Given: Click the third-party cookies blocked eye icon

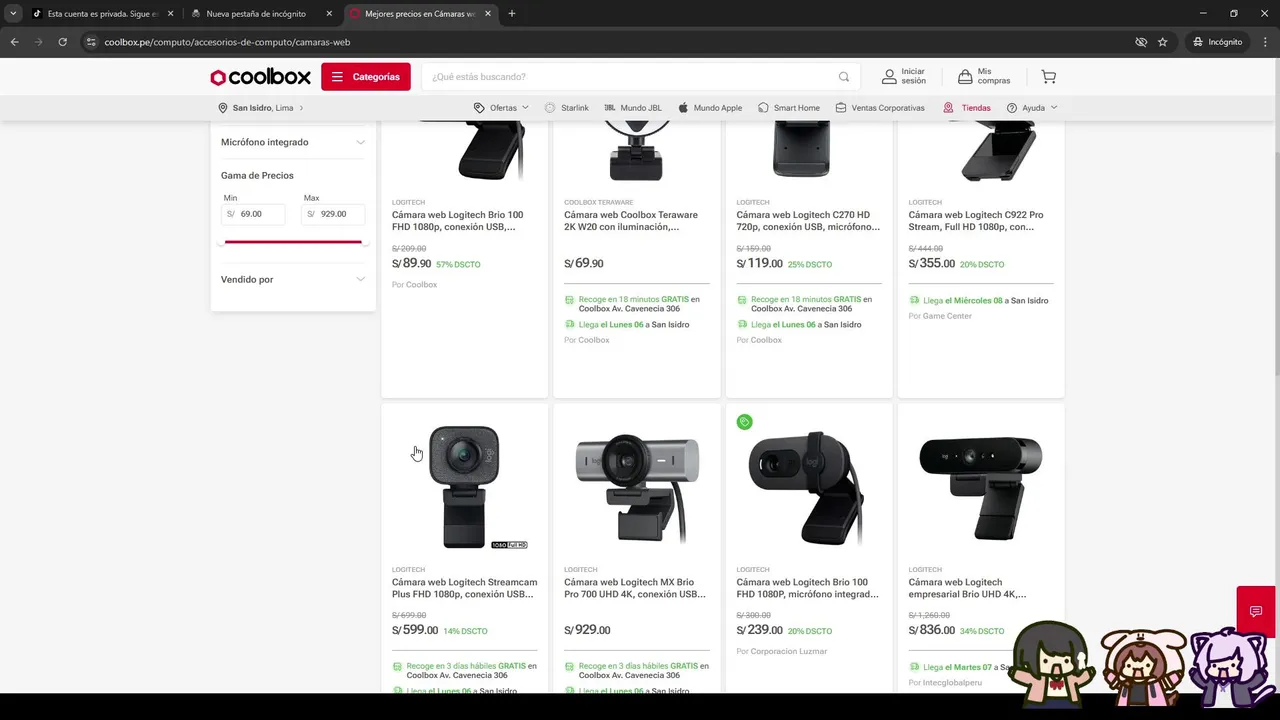Looking at the screenshot, I should click(x=1141, y=42).
